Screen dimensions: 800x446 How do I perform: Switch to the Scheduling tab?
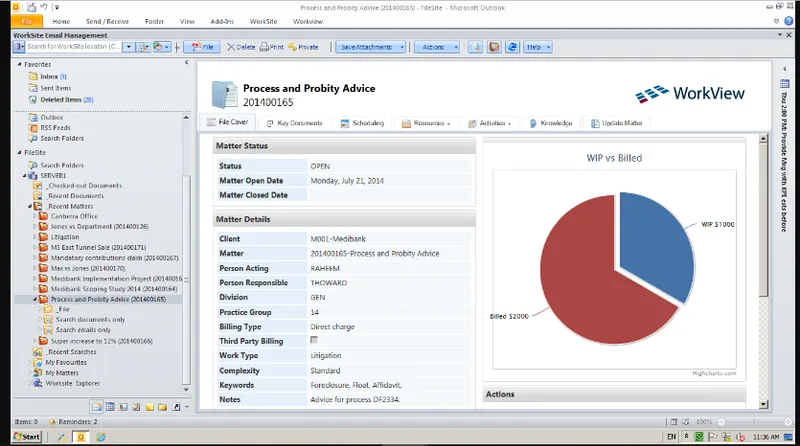(362, 123)
